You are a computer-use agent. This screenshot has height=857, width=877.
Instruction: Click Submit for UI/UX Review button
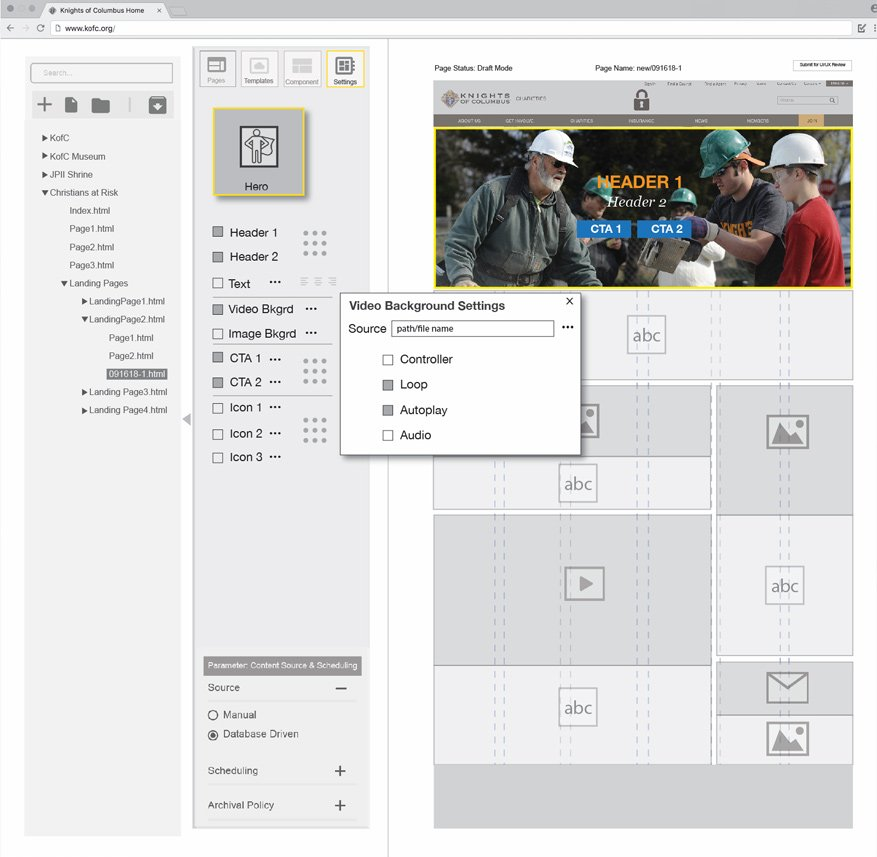click(x=822, y=65)
